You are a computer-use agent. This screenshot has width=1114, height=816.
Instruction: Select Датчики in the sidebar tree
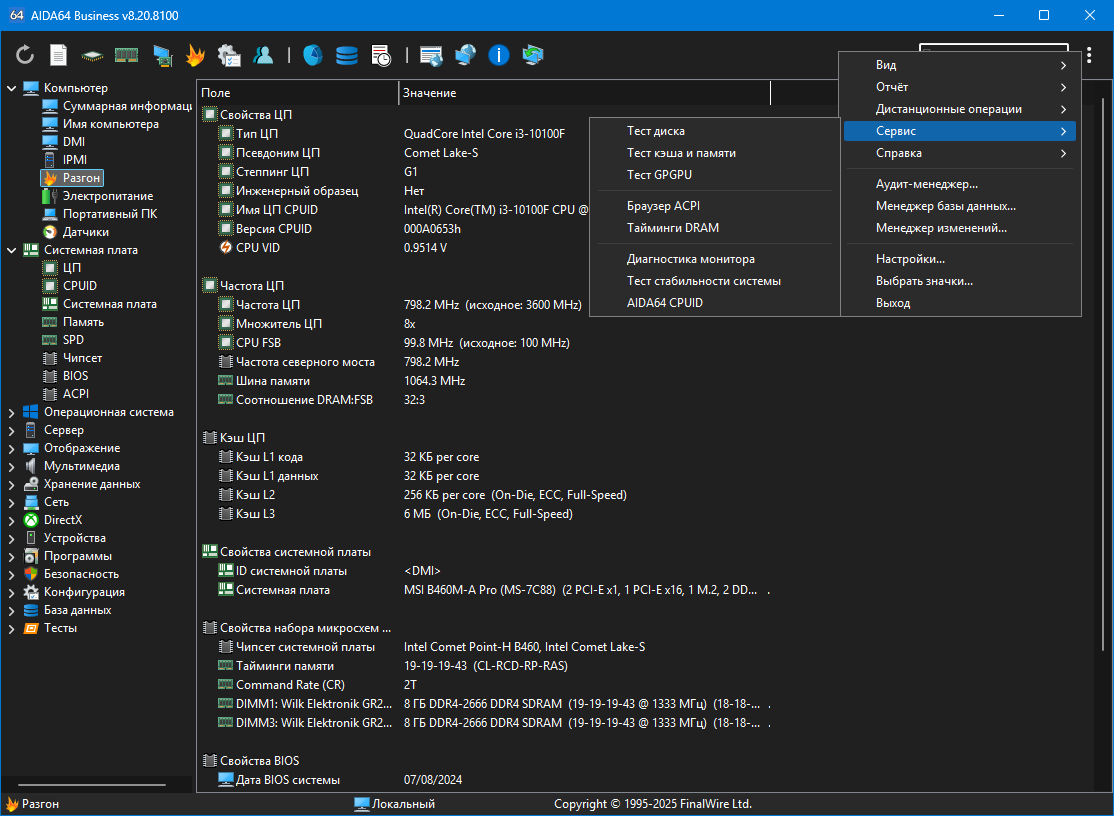(x=86, y=232)
